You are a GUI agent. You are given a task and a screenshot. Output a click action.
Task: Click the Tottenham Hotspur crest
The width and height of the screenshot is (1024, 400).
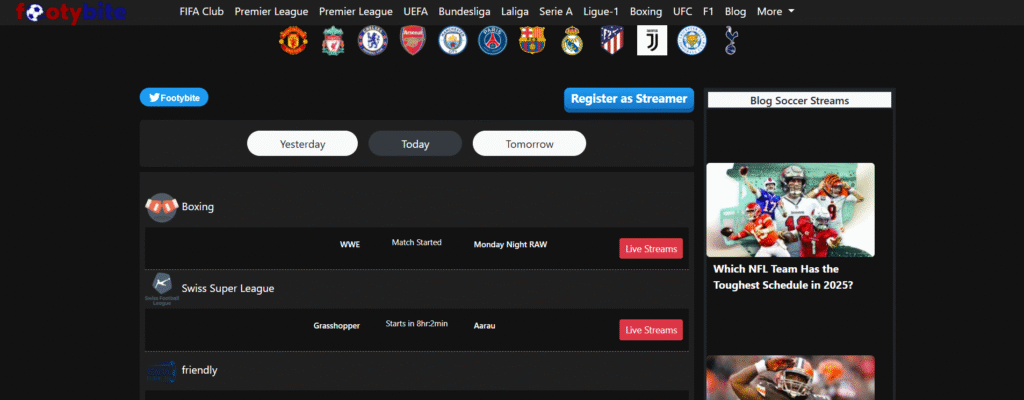(x=731, y=41)
